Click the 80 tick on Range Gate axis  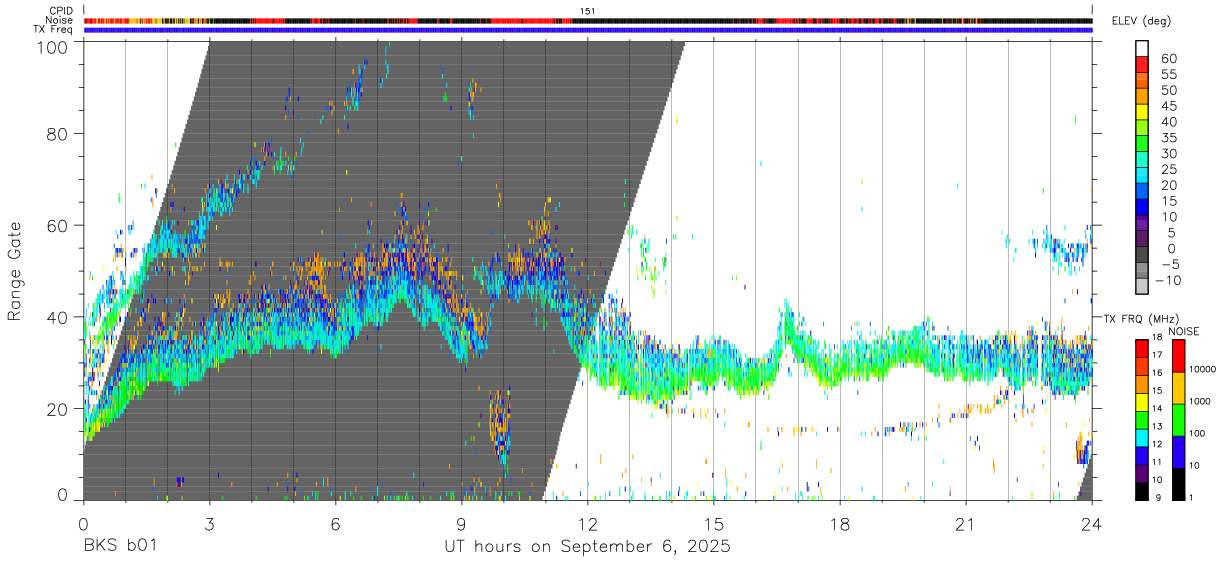(x=59, y=133)
